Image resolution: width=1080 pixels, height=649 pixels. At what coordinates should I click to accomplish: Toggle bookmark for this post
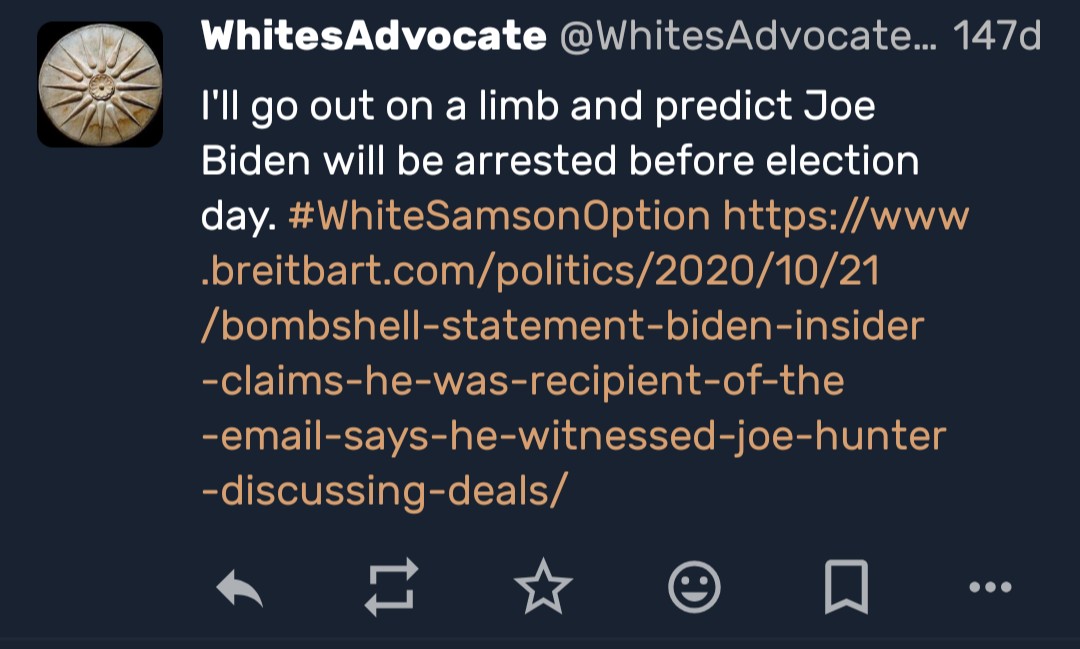(x=846, y=587)
